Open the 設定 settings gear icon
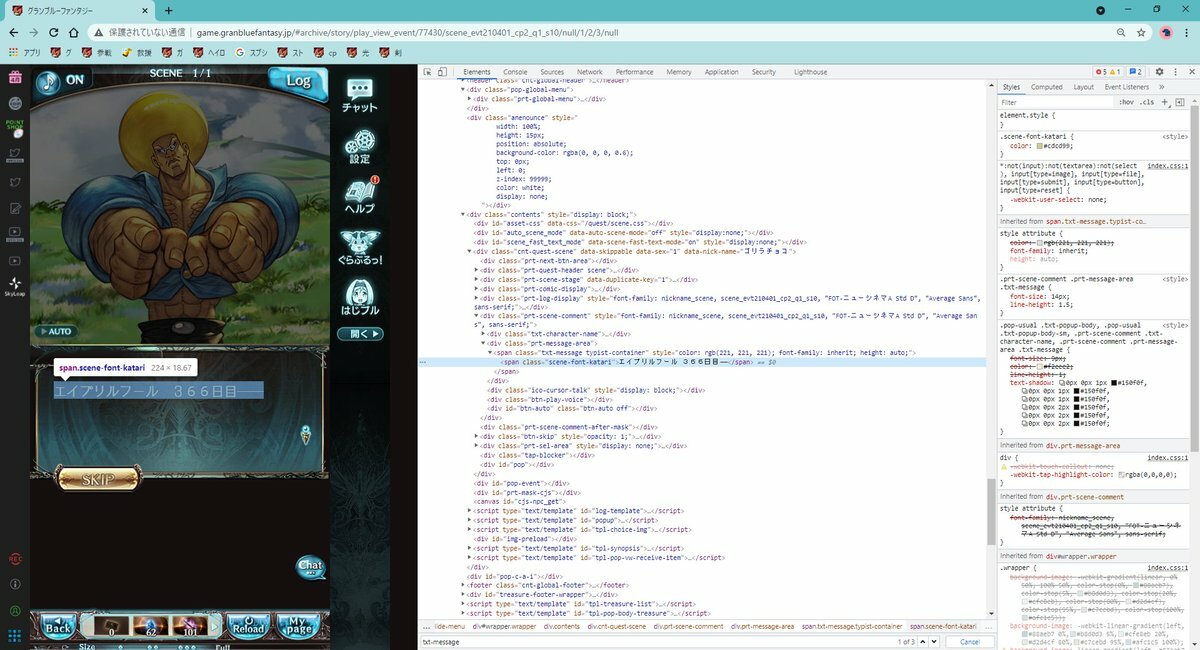This screenshot has height=650, width=1200. 359,146
